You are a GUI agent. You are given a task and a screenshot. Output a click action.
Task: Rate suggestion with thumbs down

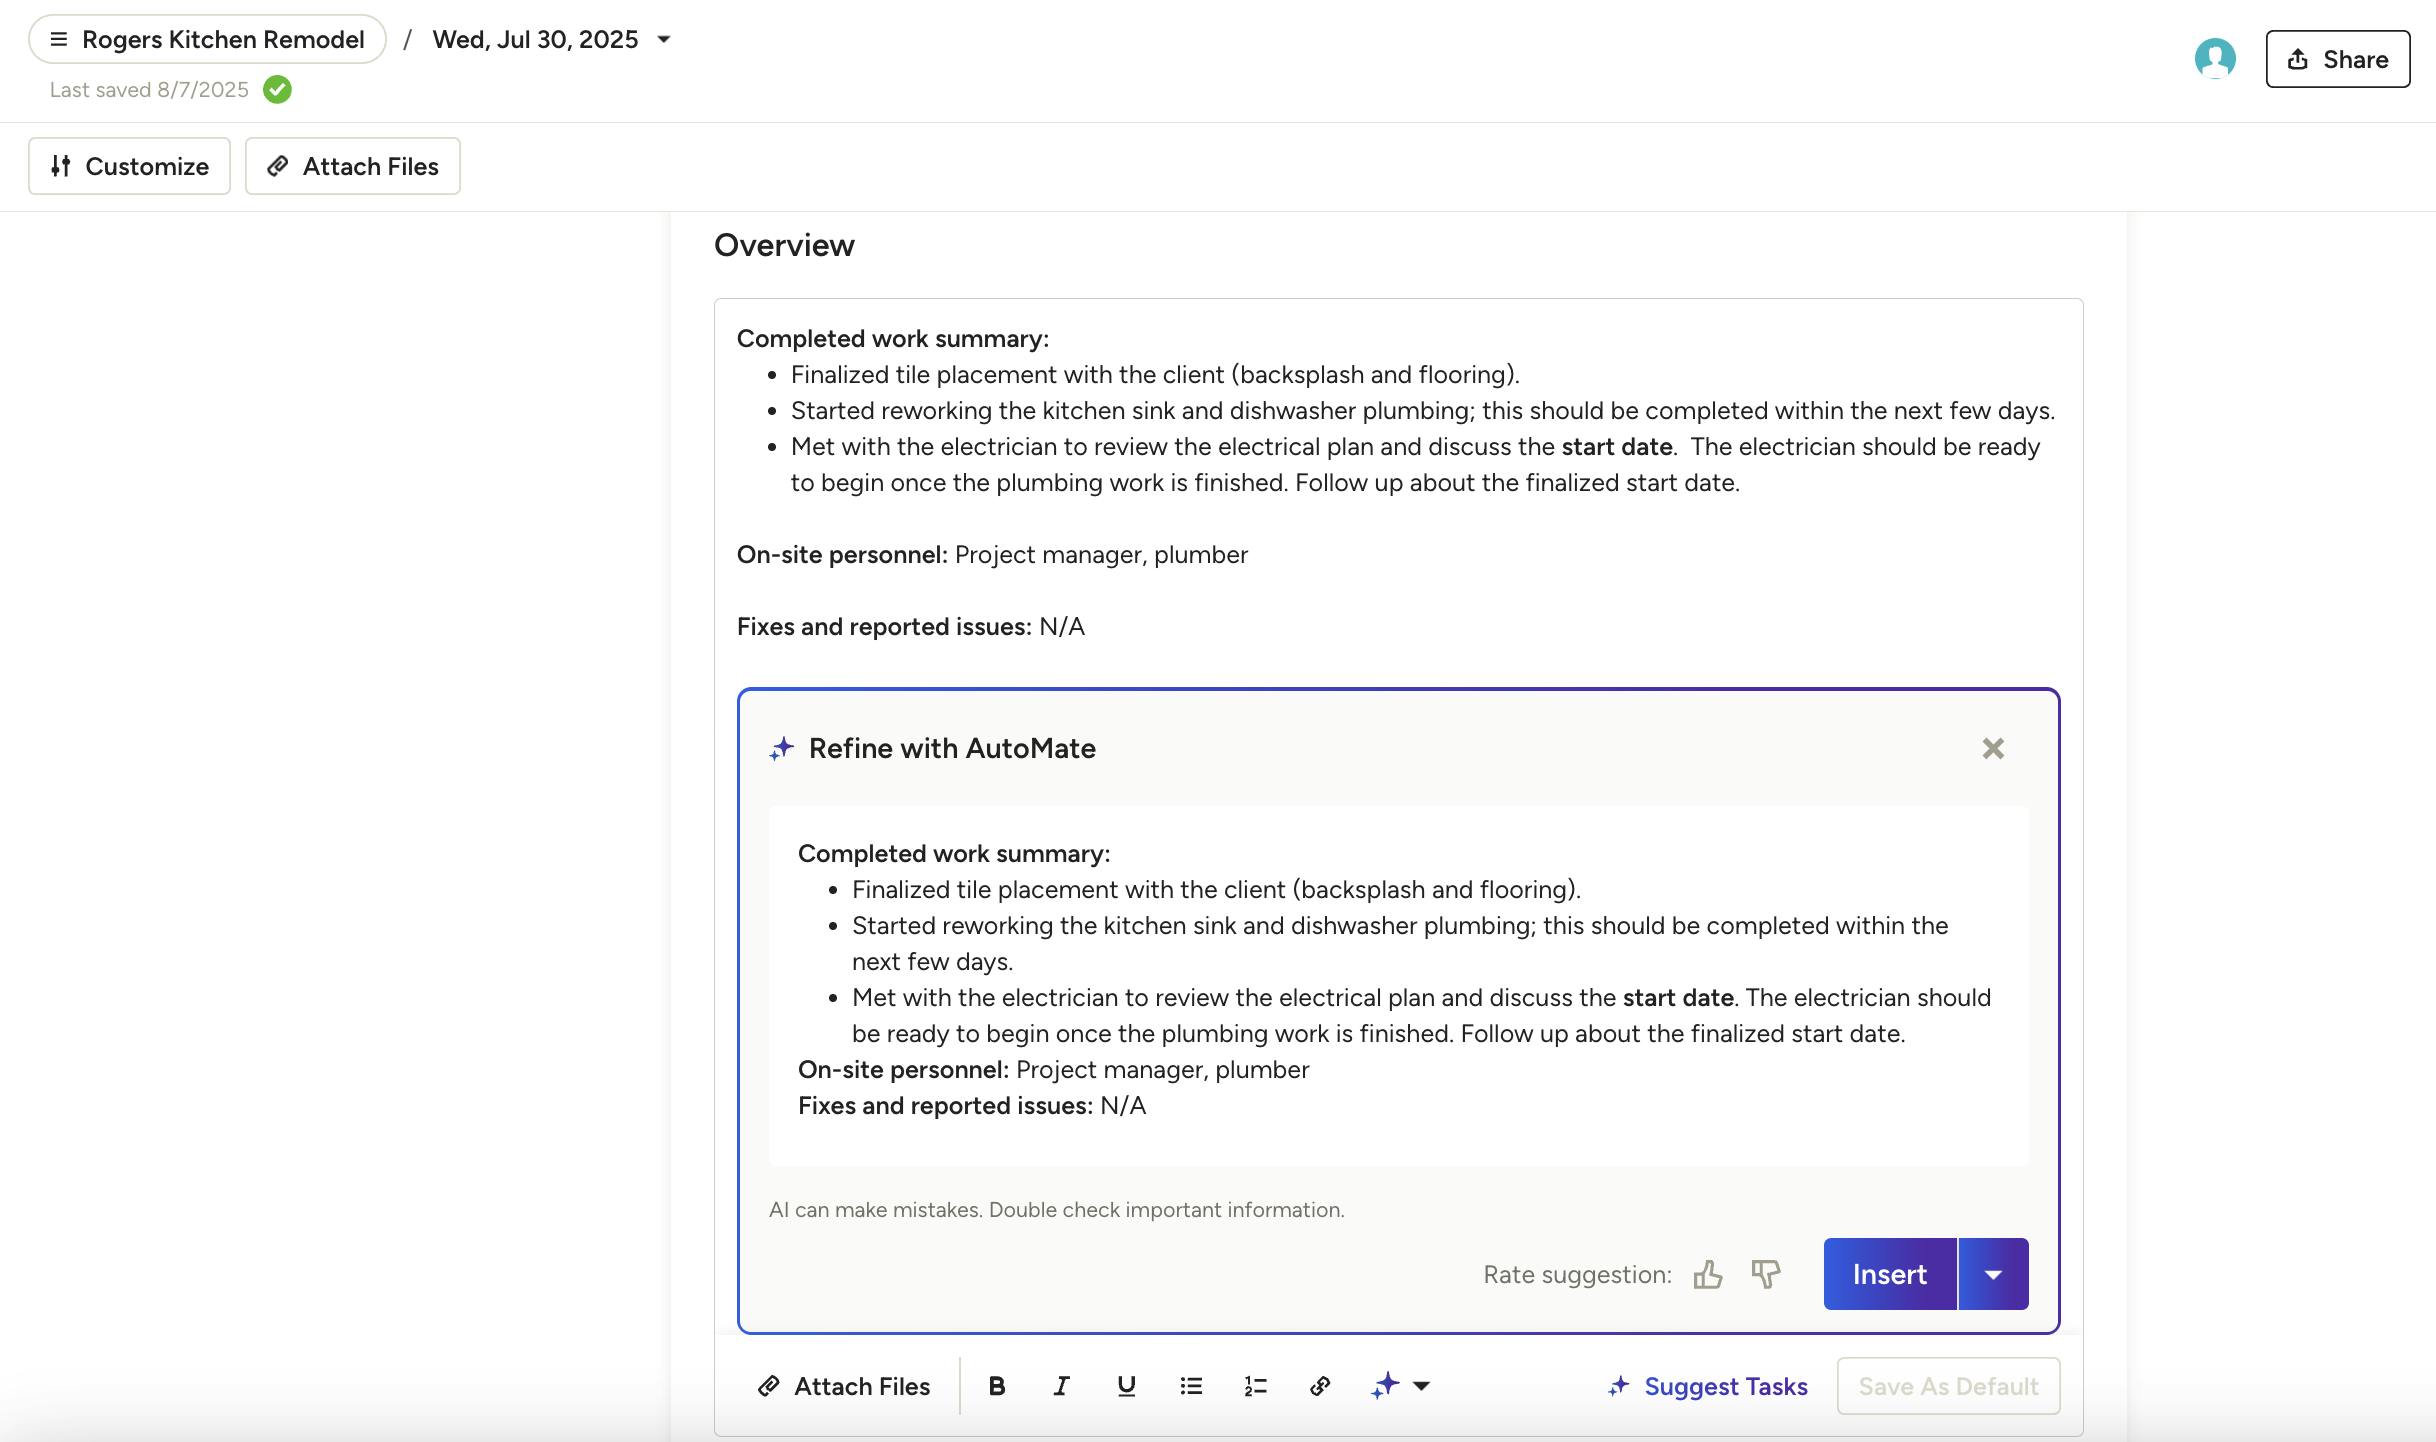coord(1766,1274)
